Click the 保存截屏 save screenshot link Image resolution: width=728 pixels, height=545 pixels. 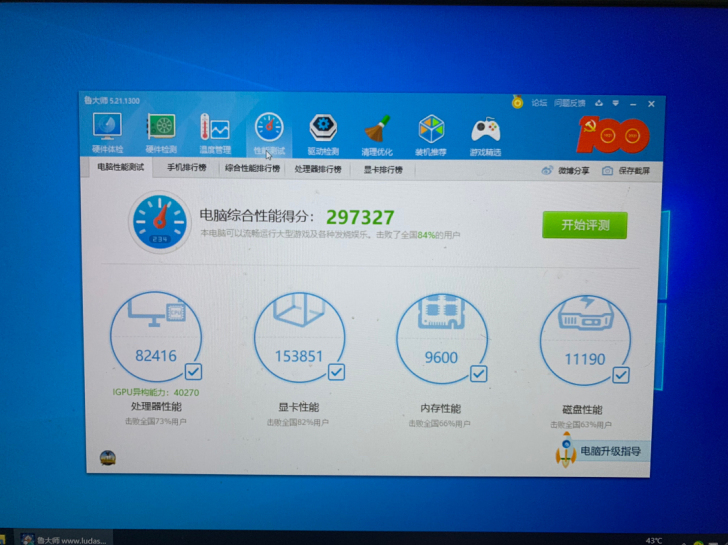pos(634,171)
